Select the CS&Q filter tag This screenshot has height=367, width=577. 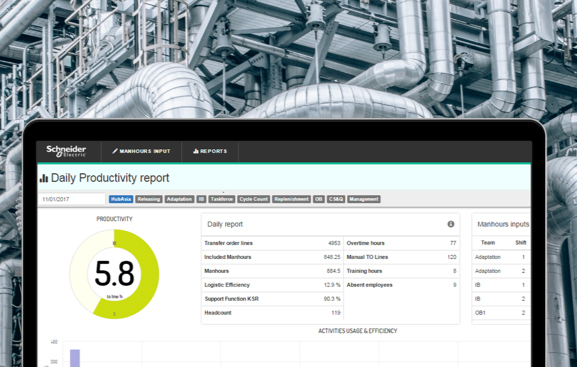pyautogui.click(x=336, y=199)
